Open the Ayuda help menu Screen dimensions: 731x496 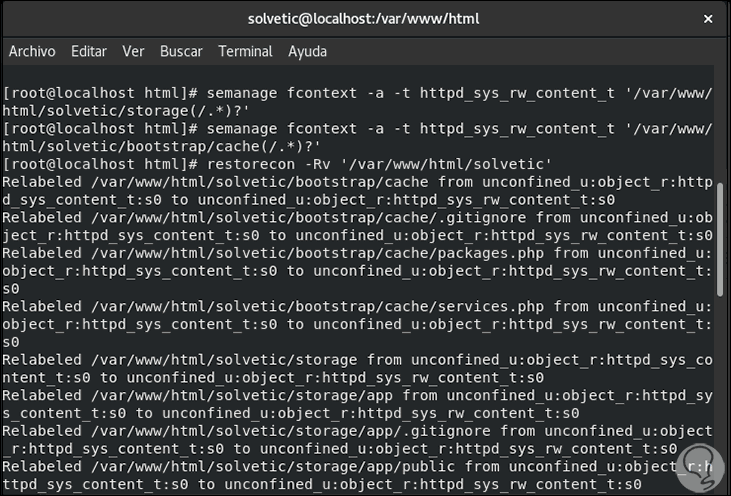coord(307,51)
